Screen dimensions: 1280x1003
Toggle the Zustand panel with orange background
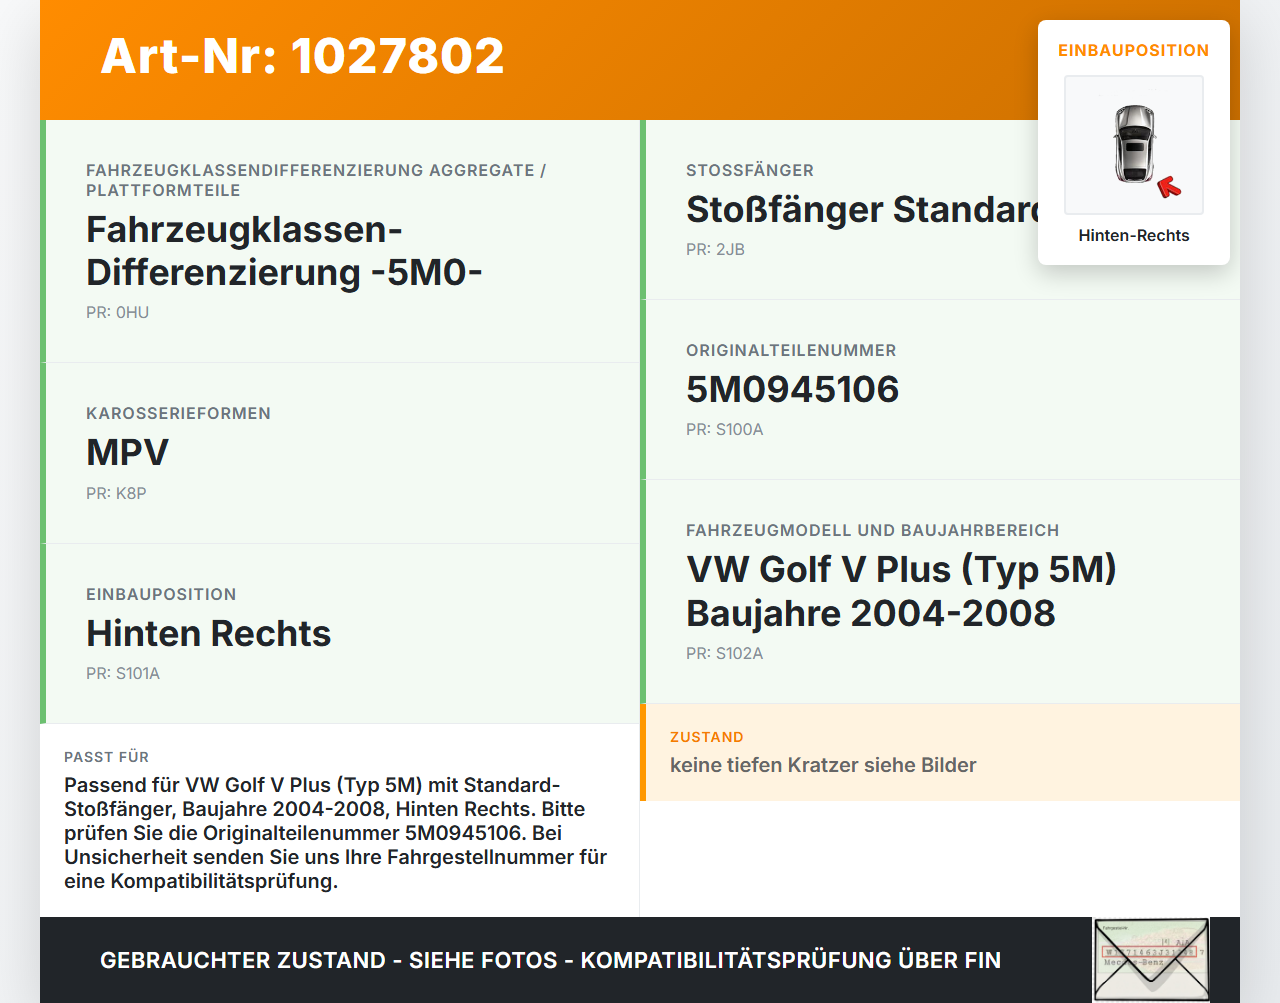942,754
